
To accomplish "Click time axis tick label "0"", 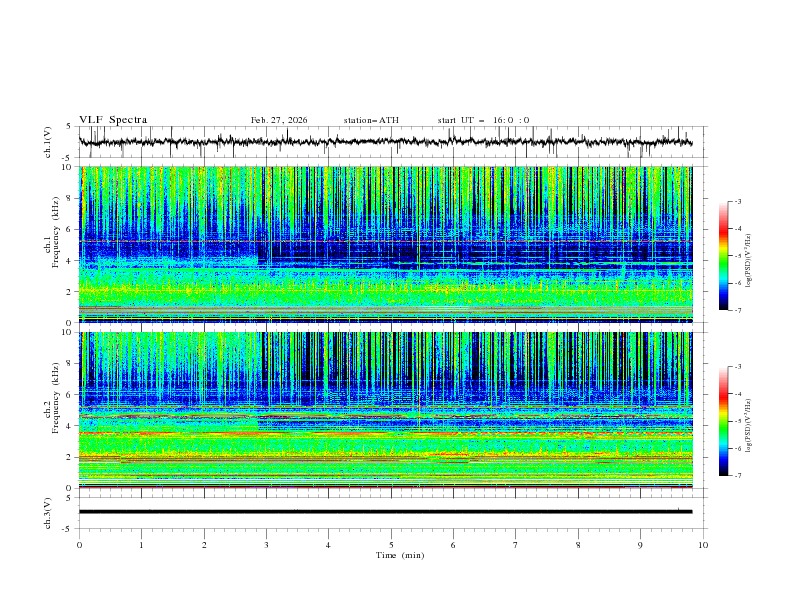I will click(x=79, y=545).
